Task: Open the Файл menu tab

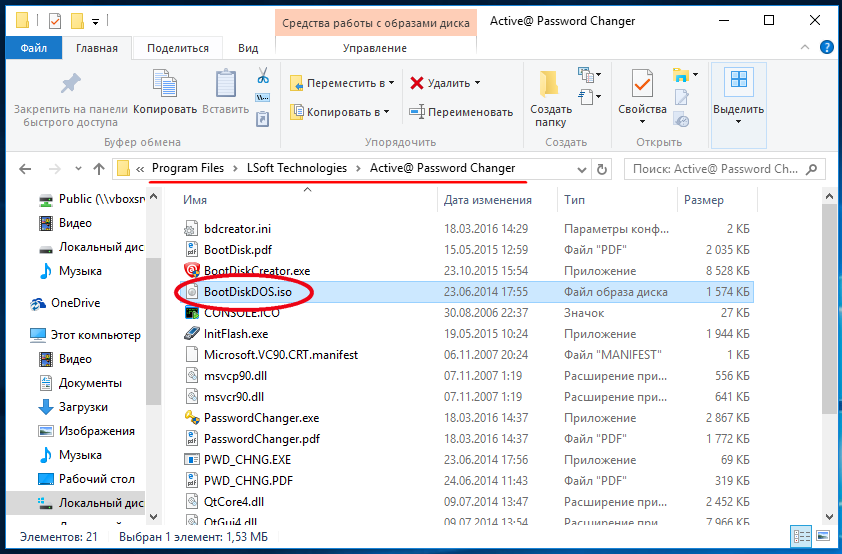Action: pyautogui.click(x=33, y=48)
